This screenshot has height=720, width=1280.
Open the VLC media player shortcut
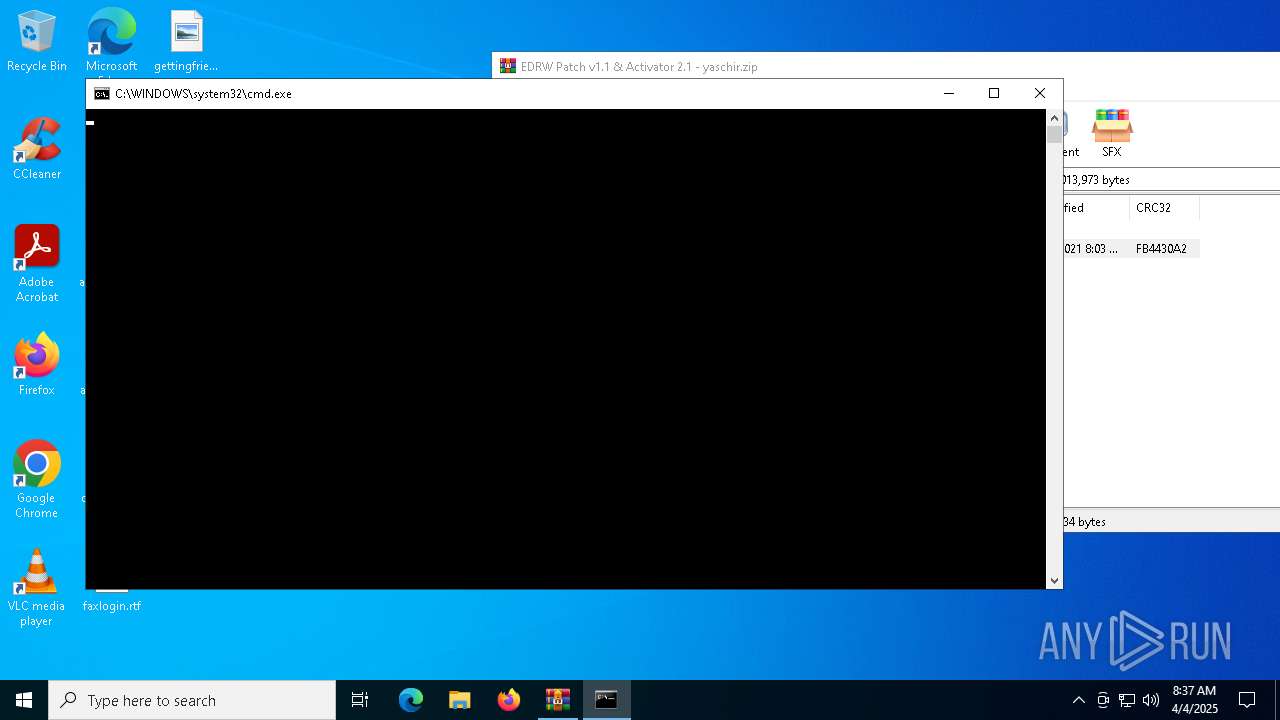[37, 588]
